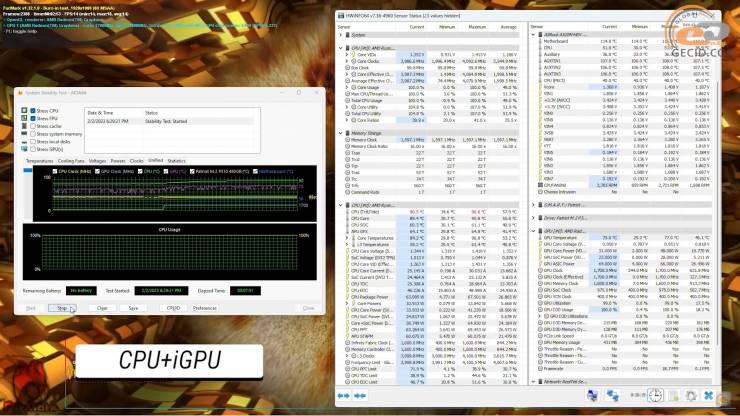Click the first double-arrow icon in the HWiNFO bottom bar

point(344,396)
